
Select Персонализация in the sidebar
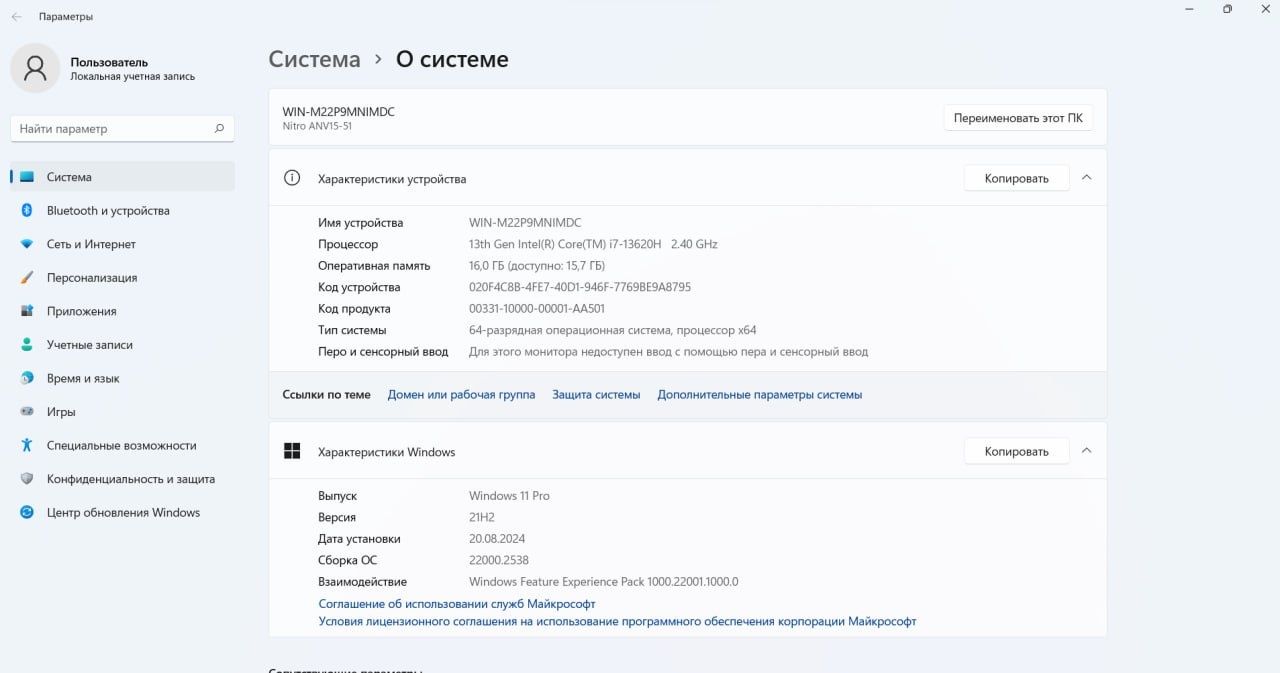coord(123,278)
